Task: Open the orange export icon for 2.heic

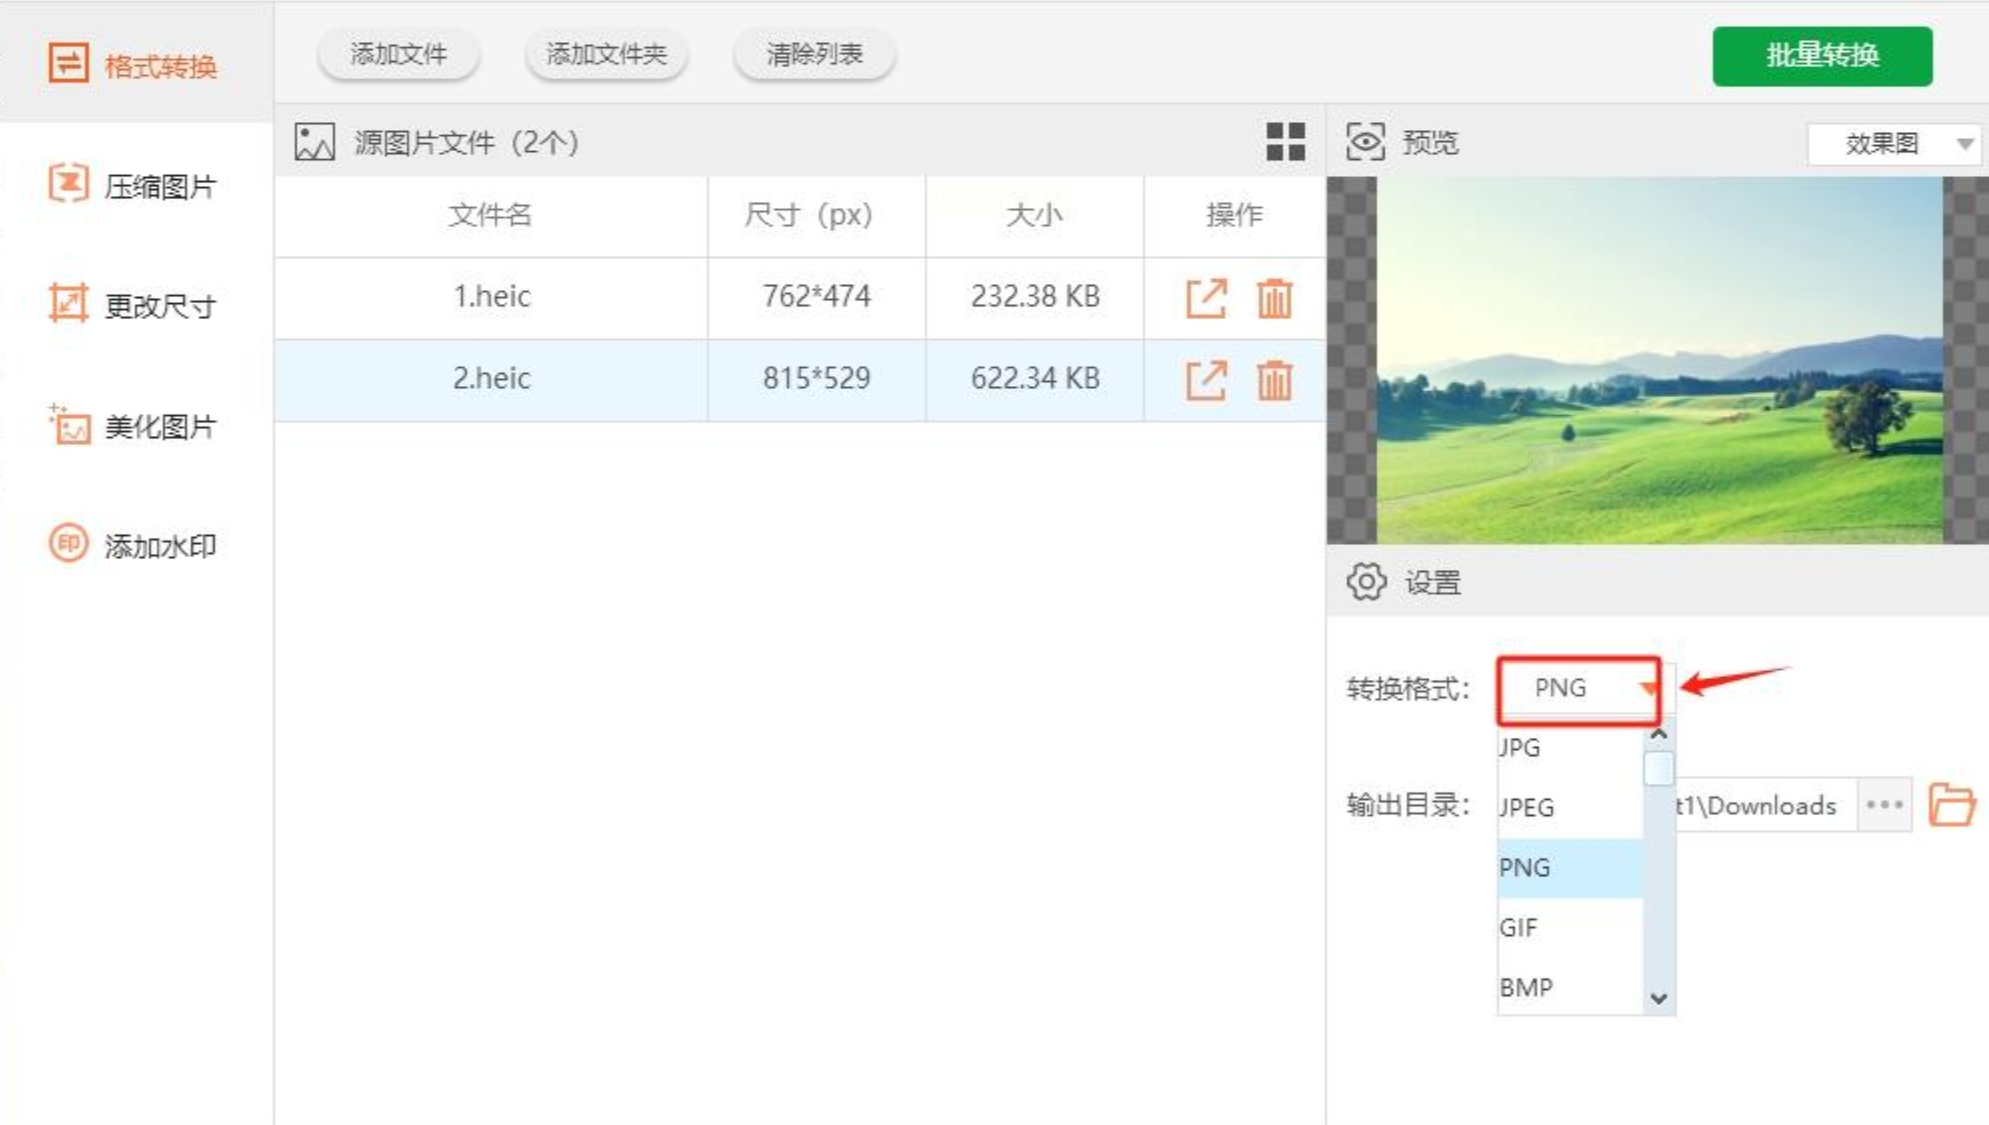Action: (x=1206, y=380)
